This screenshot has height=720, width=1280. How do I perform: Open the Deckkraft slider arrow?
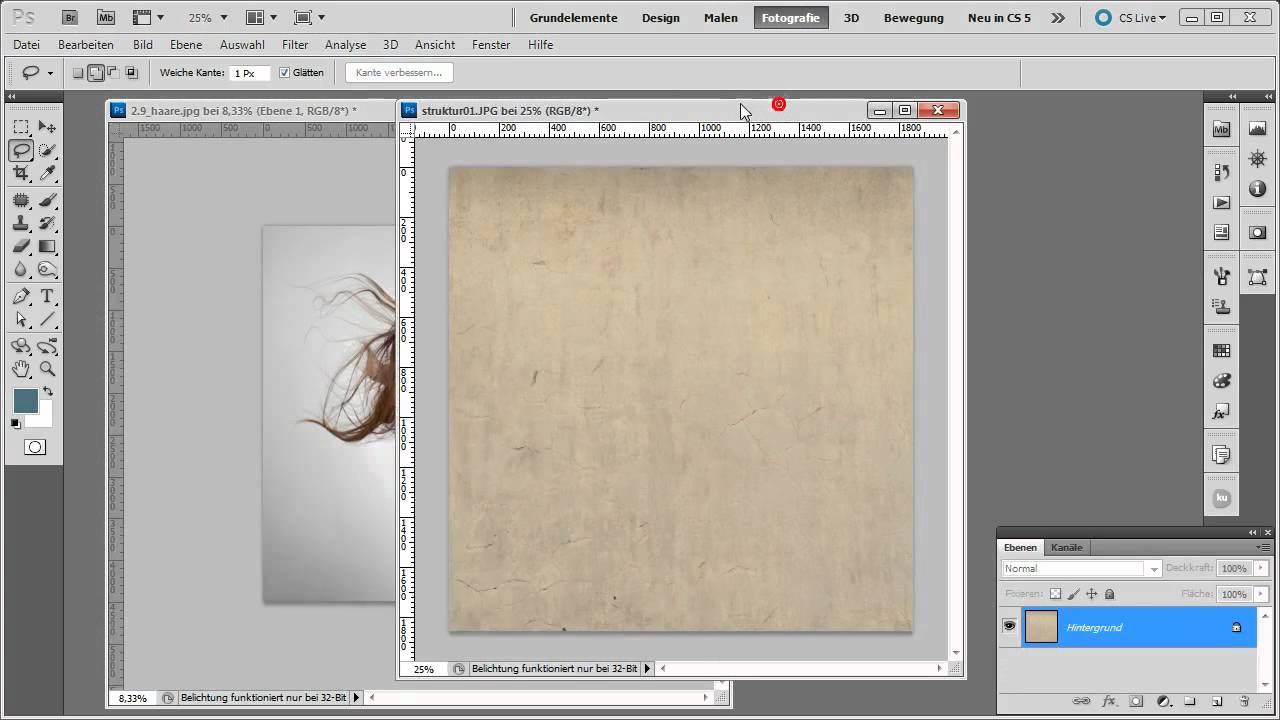[1261, 568]
